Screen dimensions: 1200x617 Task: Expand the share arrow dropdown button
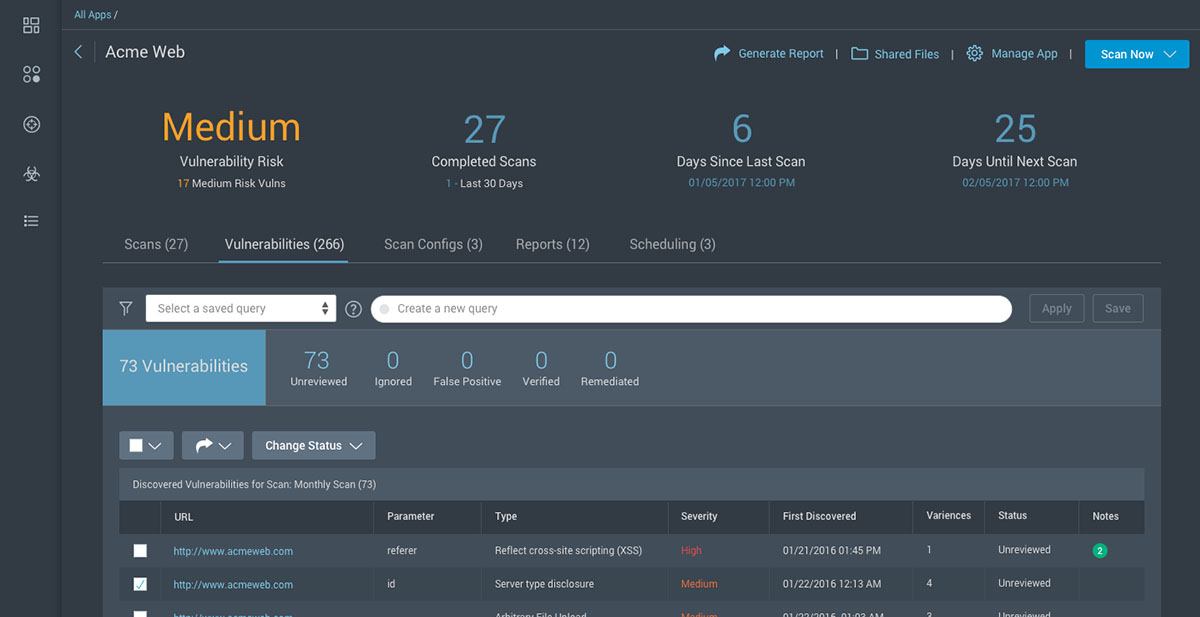(212, 446)
